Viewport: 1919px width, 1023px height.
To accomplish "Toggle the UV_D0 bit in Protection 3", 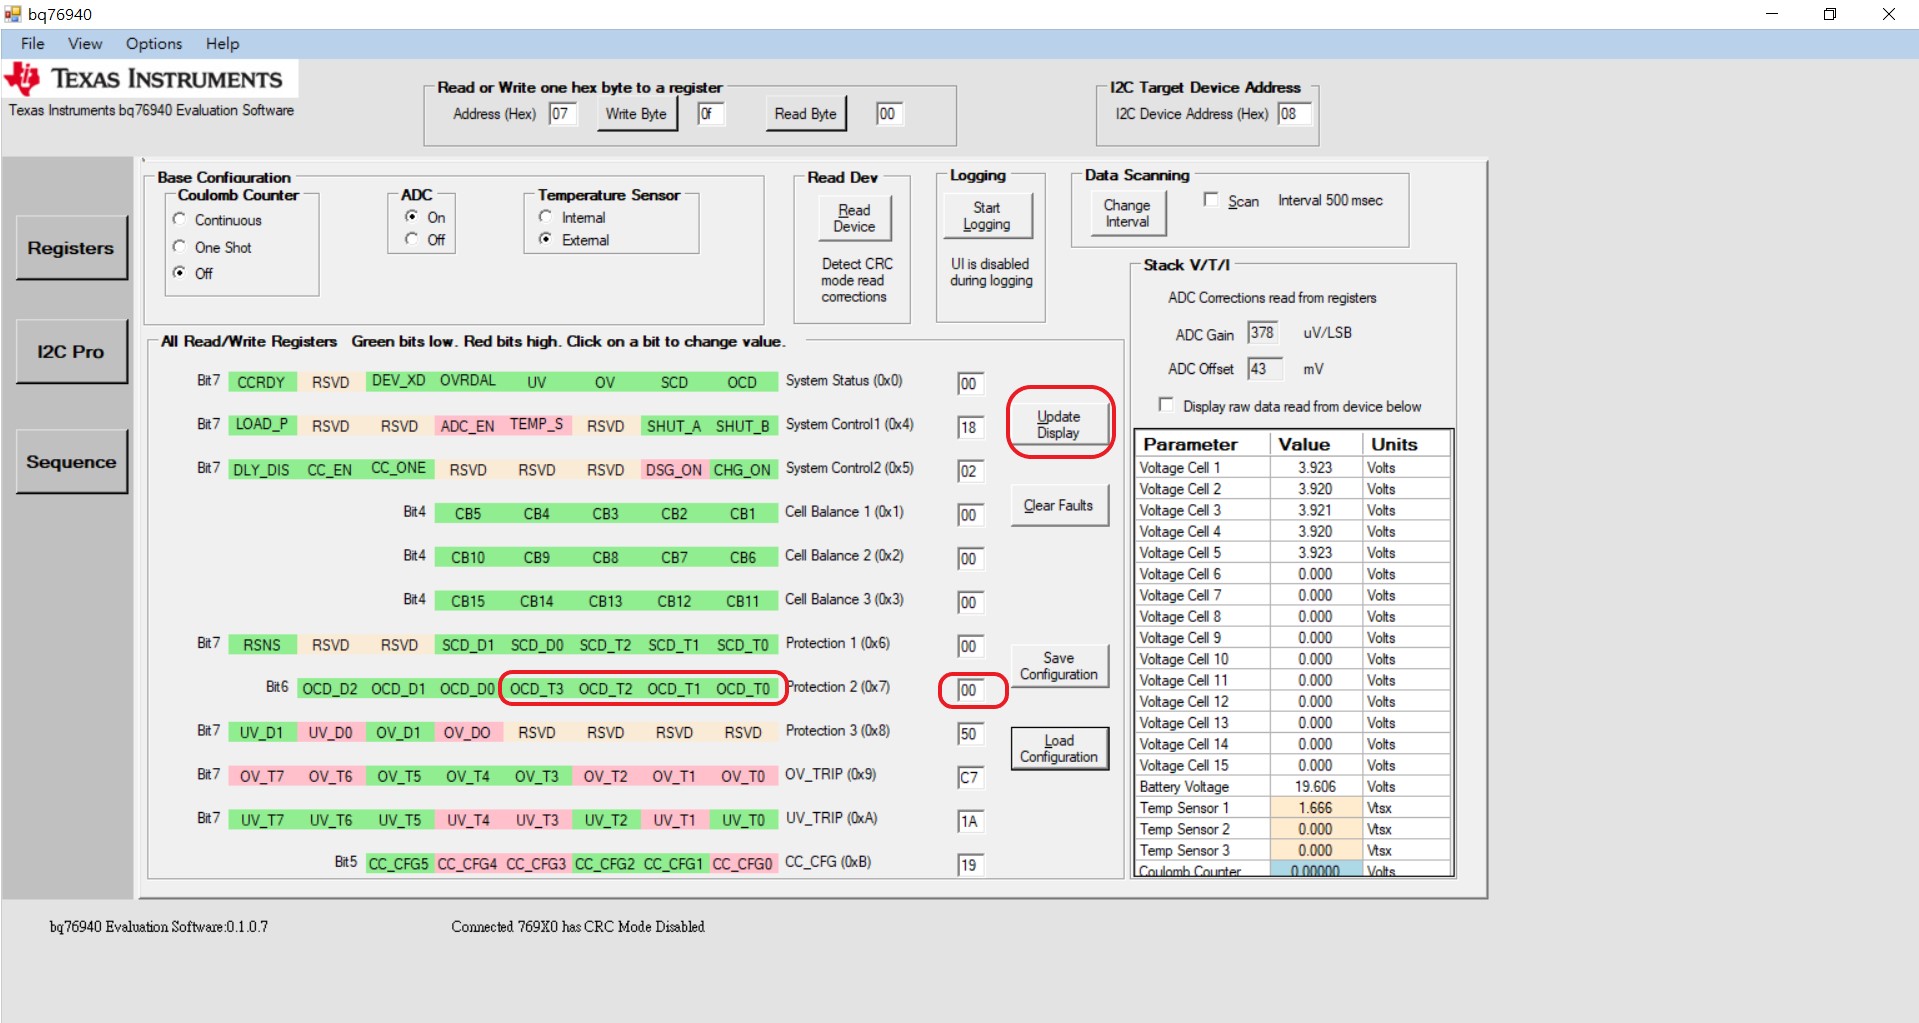I will [x=330, y=733].
